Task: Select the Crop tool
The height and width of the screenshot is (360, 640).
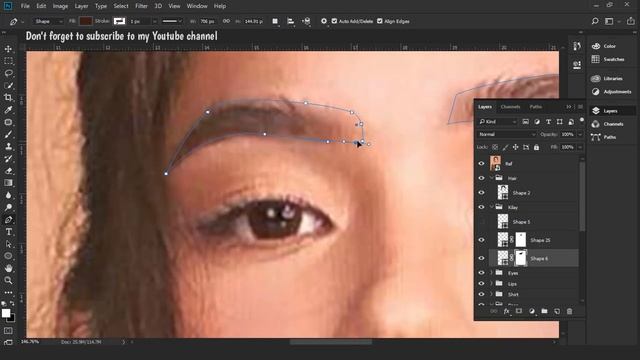Action: (8, 98)
